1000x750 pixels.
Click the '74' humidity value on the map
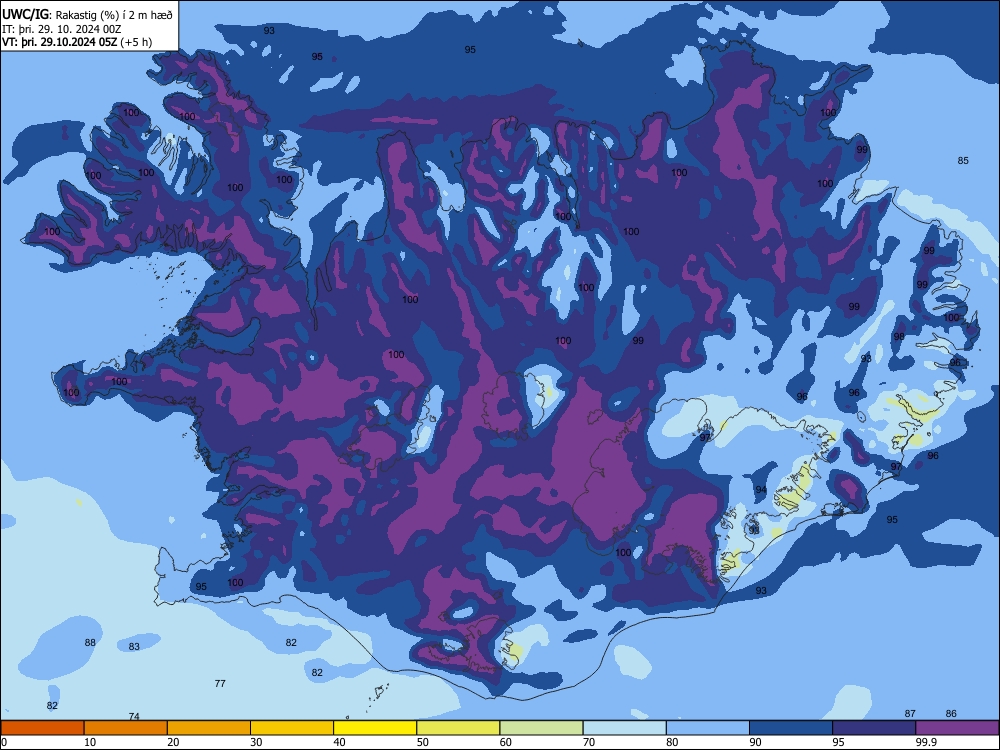(x=134, y=716)
